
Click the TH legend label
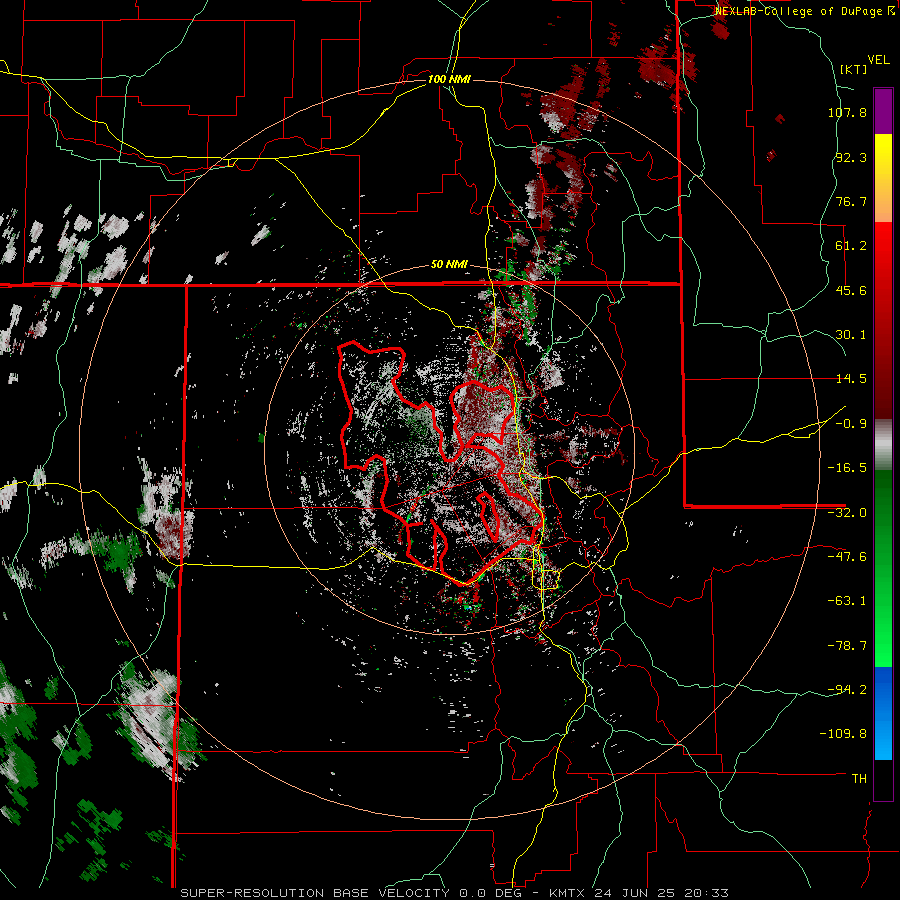click(859, 779)
